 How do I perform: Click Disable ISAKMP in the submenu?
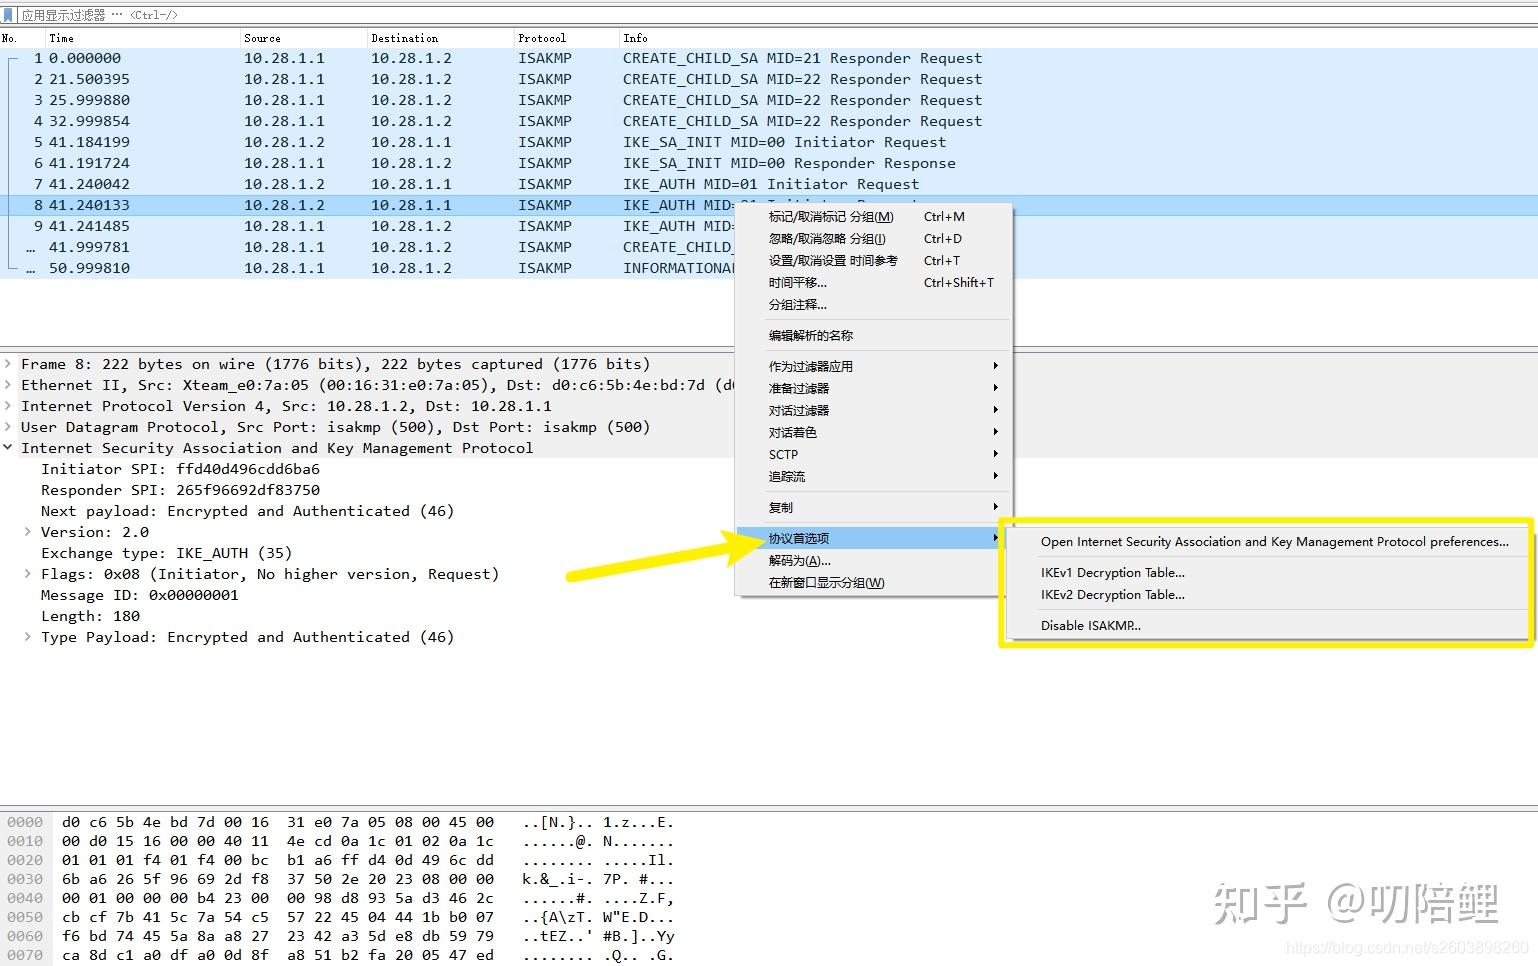(1090, 625)
